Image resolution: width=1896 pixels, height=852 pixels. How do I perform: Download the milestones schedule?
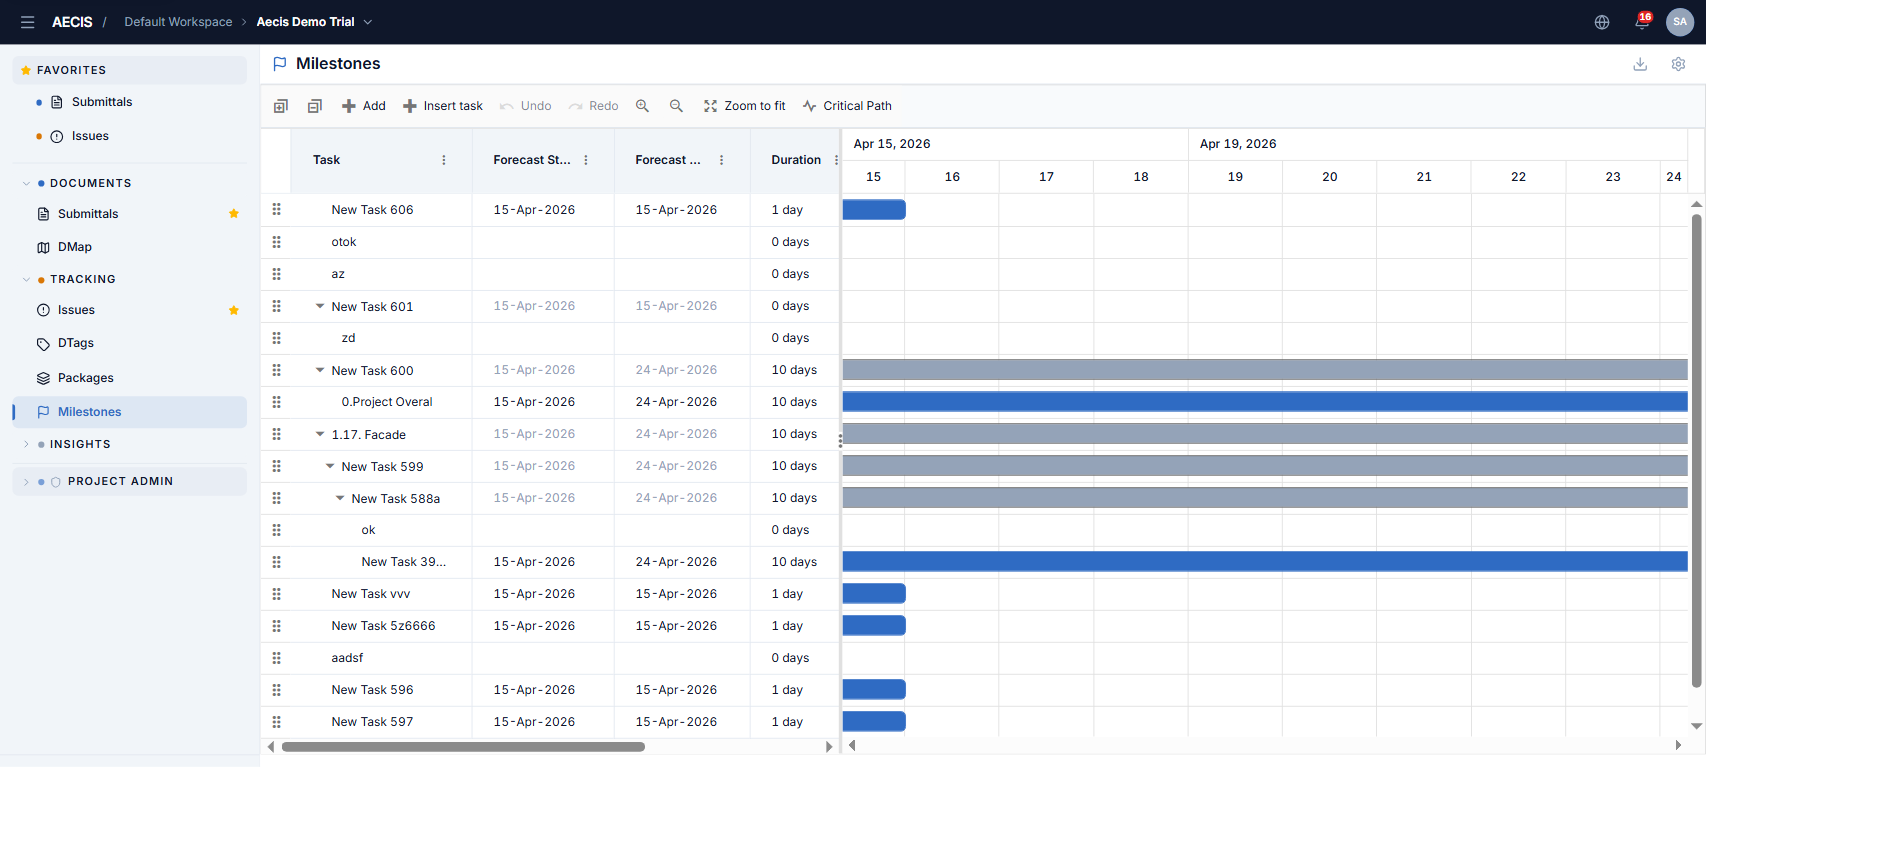pyautogui.click(x=1640, y=64)
